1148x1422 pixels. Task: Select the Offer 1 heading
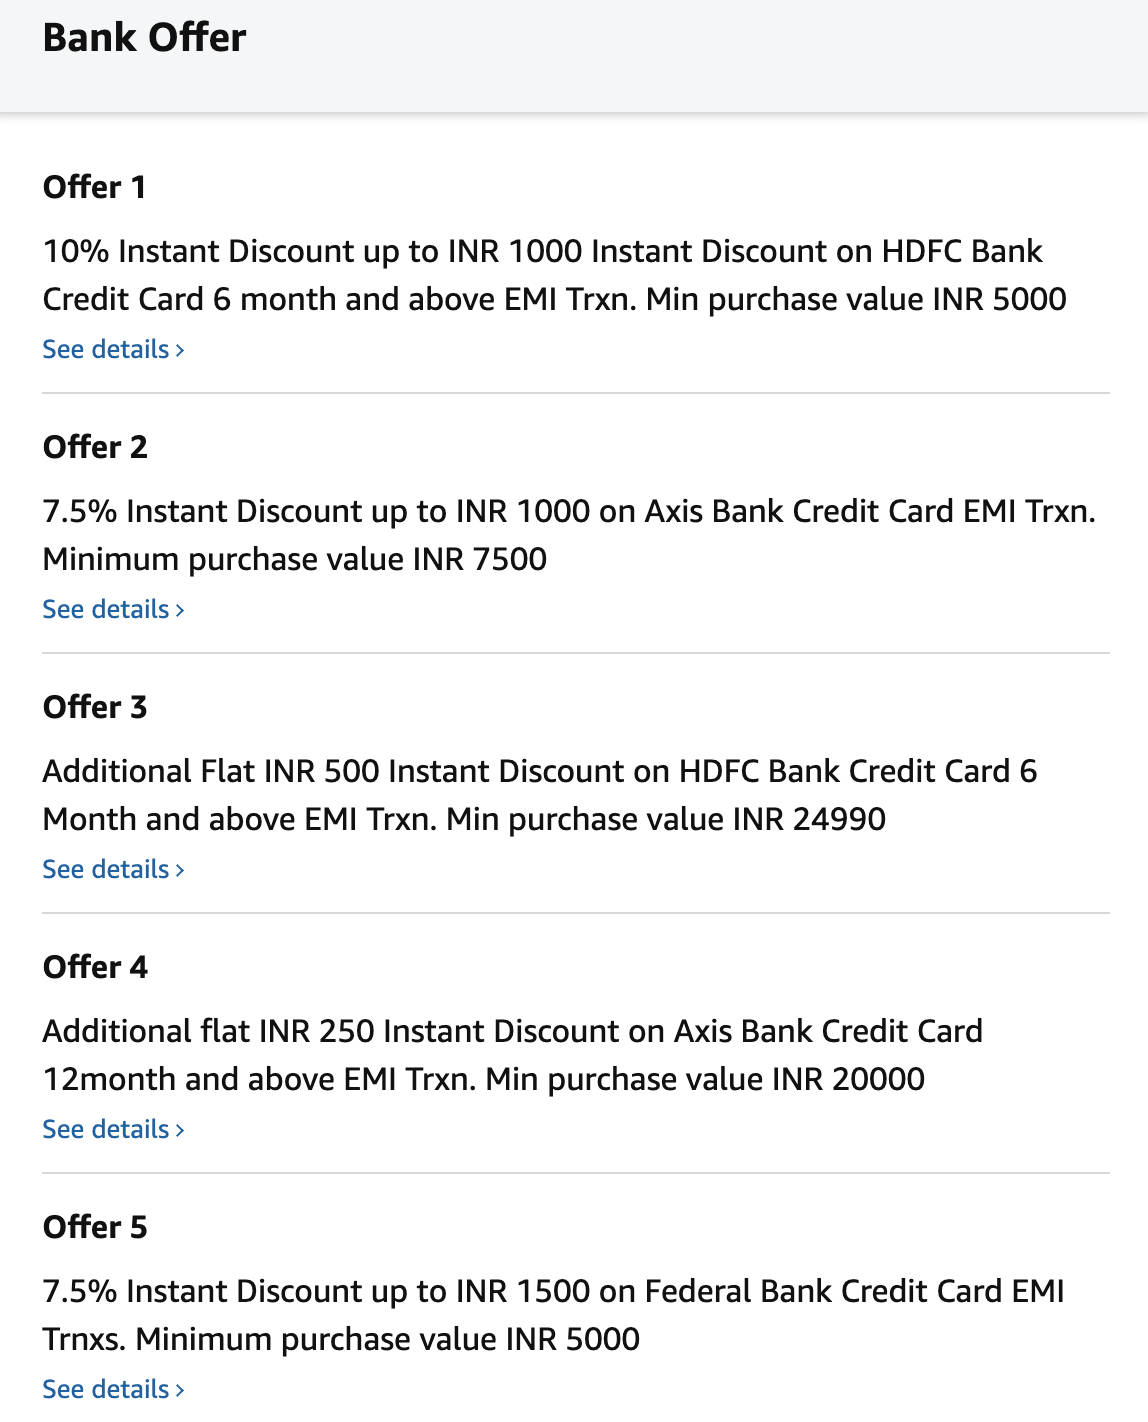pos(95,187)
